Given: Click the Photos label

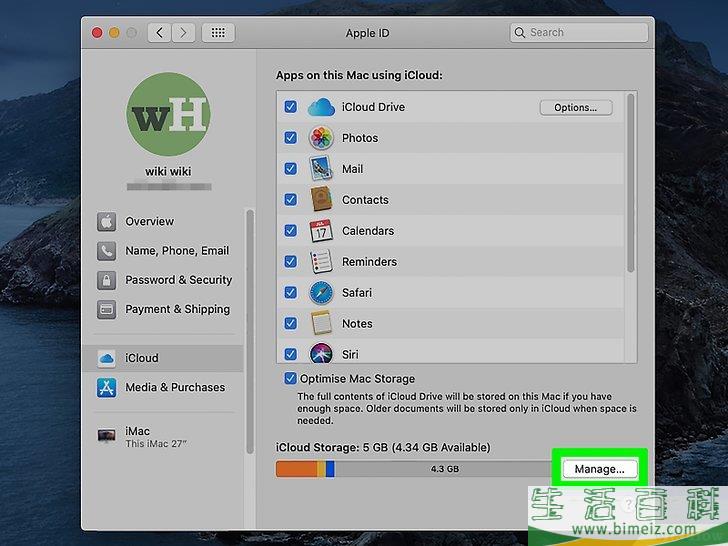Looking at the screenshot, I should pos(360,138).
